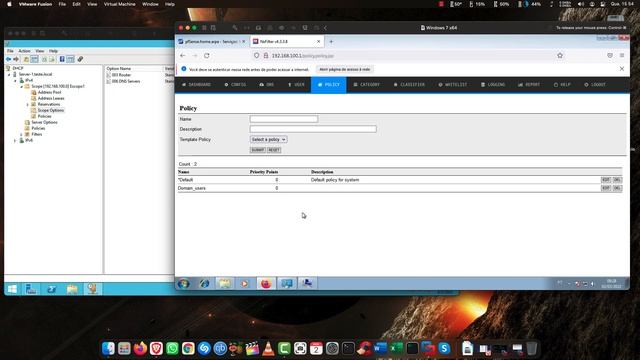Image resolution: width=640 pixels, height=360 pixels.
Task: Open the User nav item
Action: click(296, 84)
